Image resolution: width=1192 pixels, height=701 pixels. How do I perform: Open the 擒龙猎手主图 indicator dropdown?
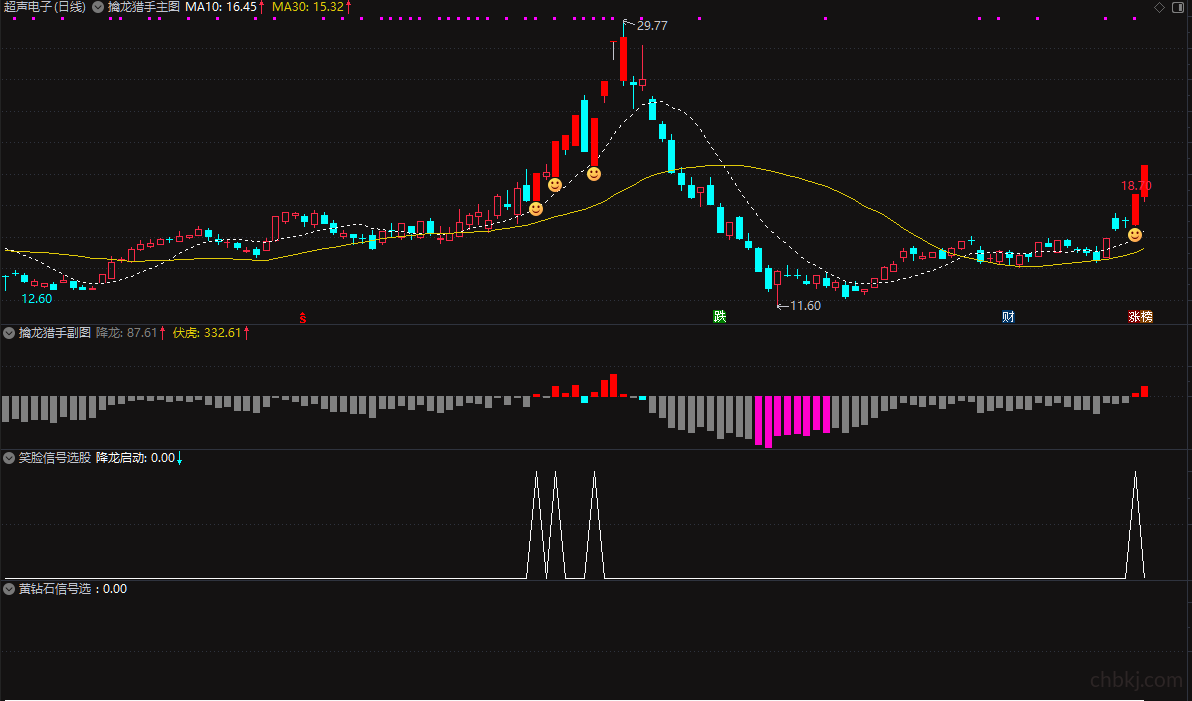coord(98,7)
